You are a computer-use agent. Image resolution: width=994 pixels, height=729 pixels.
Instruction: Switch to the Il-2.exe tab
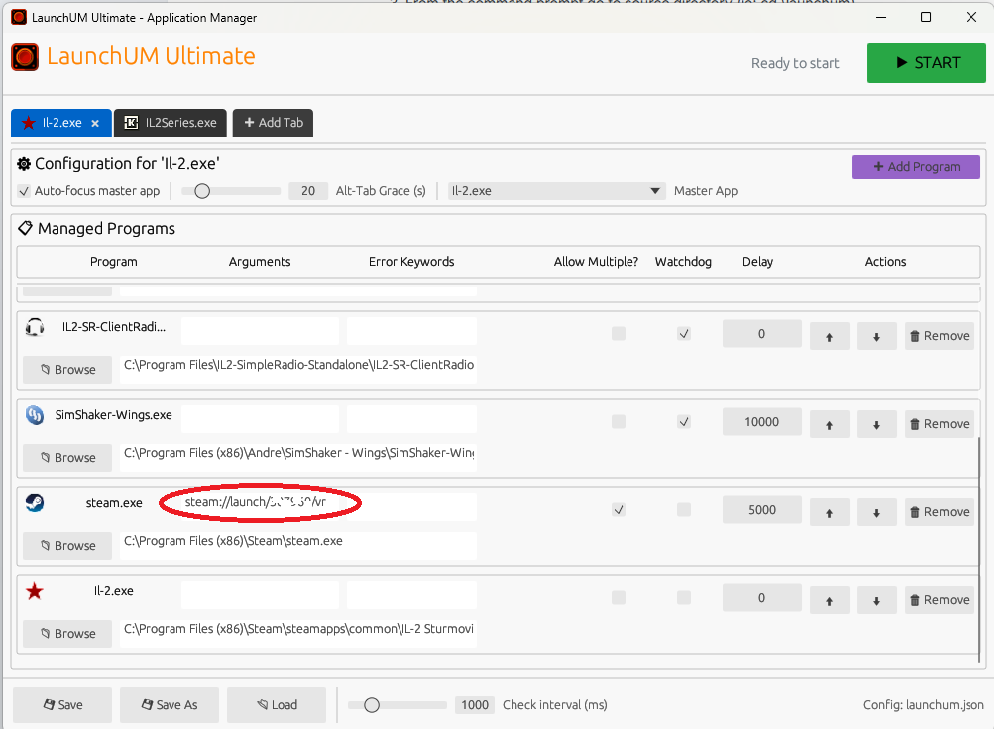61,123
